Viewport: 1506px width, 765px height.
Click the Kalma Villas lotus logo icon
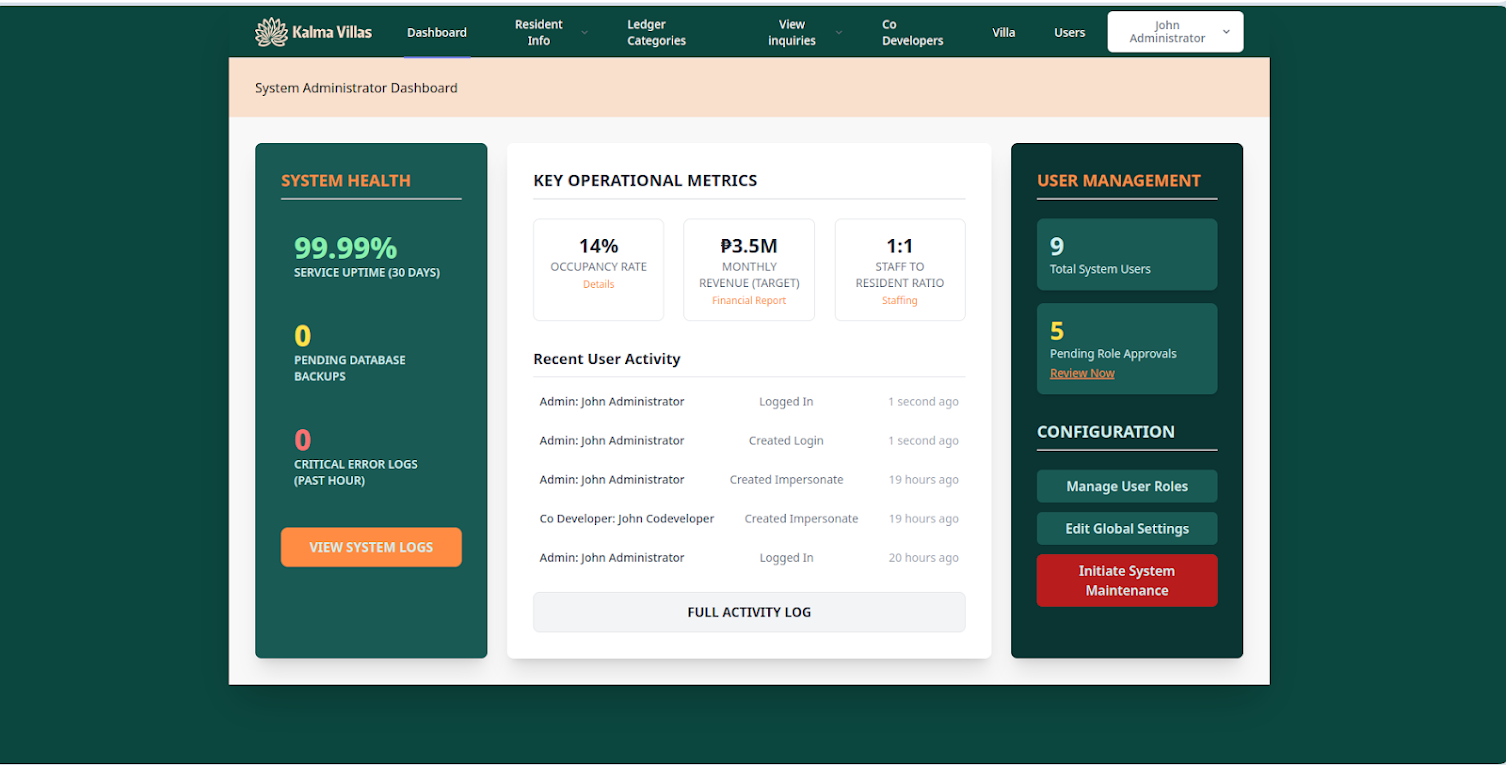click(271, 32)
